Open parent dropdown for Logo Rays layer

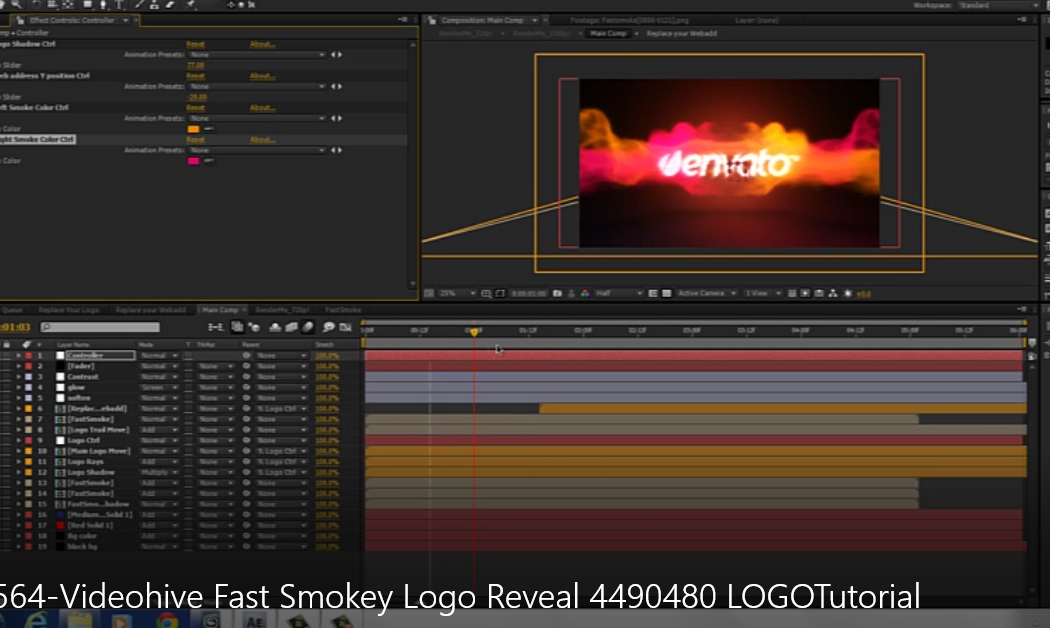click(x=282, y=462)
